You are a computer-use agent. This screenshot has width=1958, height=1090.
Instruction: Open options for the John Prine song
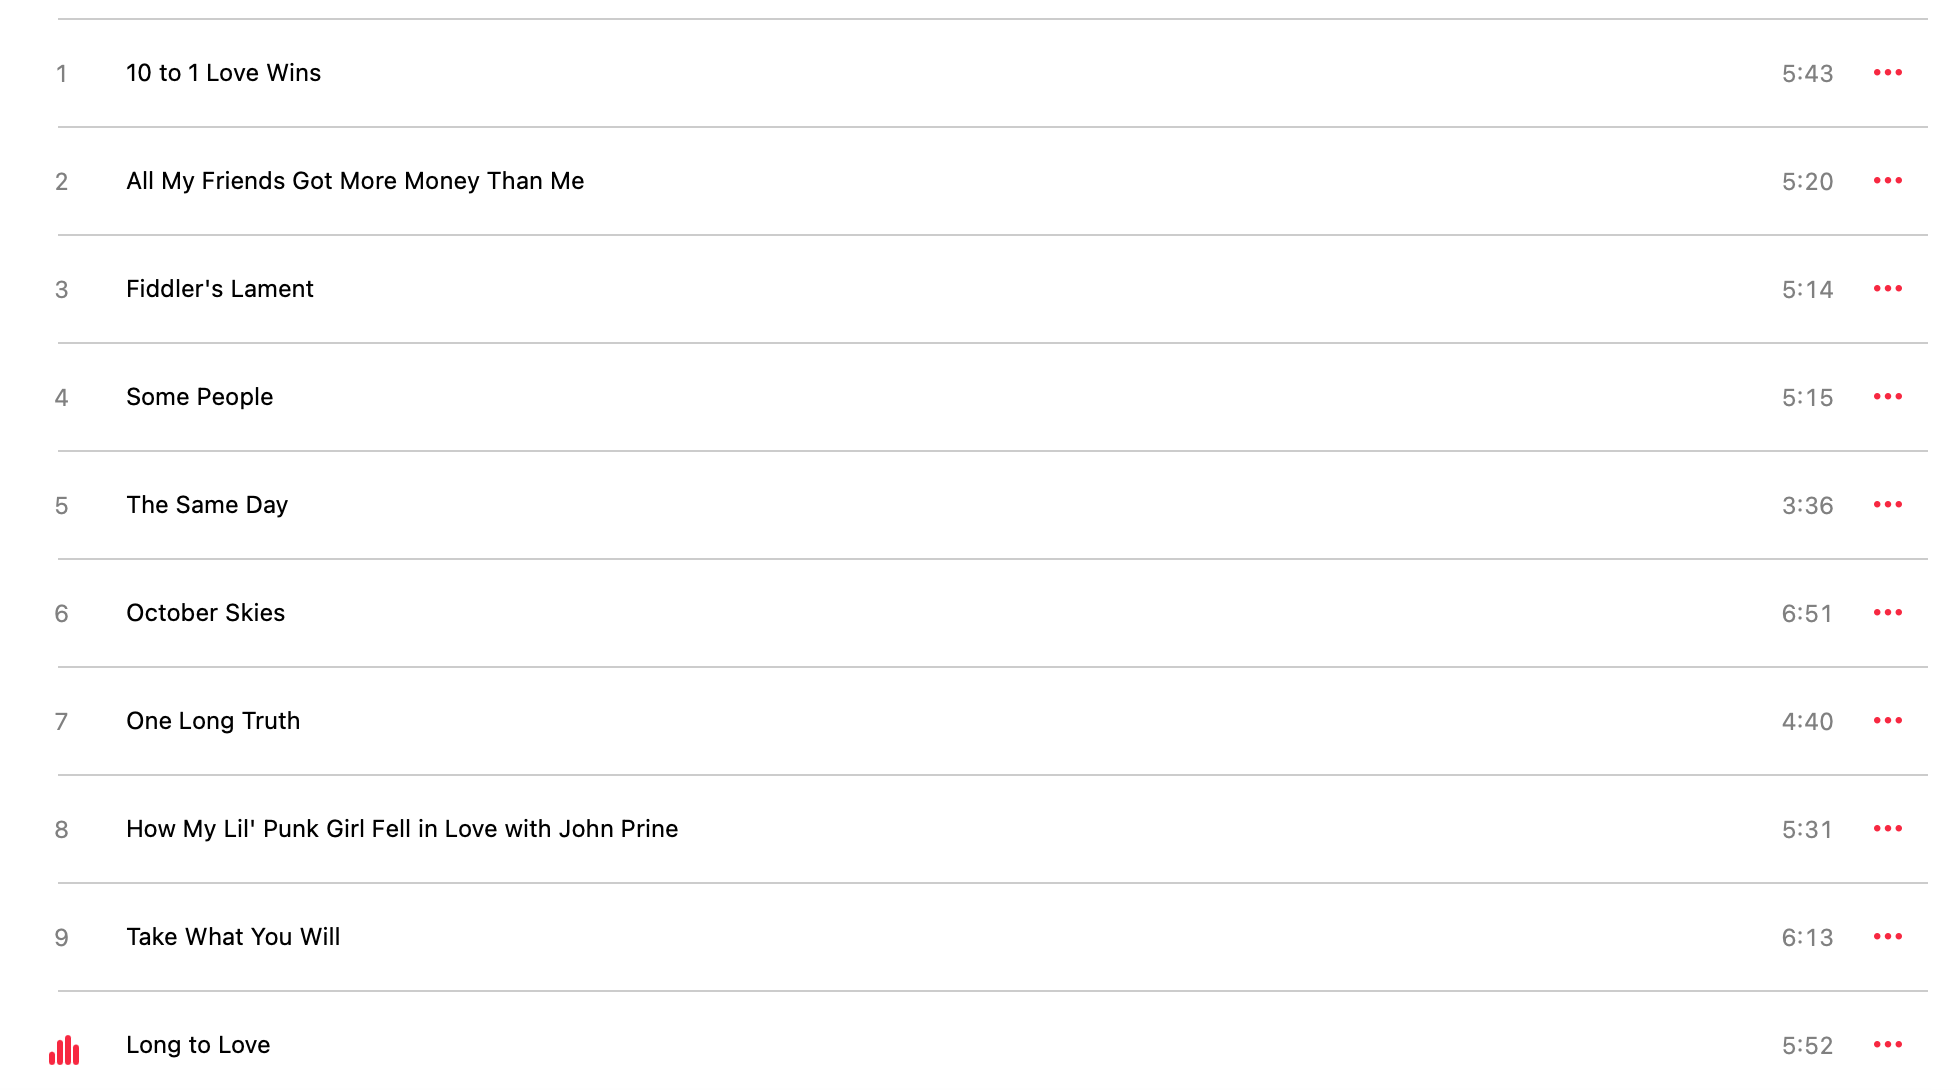click(x=1887, y=829)
